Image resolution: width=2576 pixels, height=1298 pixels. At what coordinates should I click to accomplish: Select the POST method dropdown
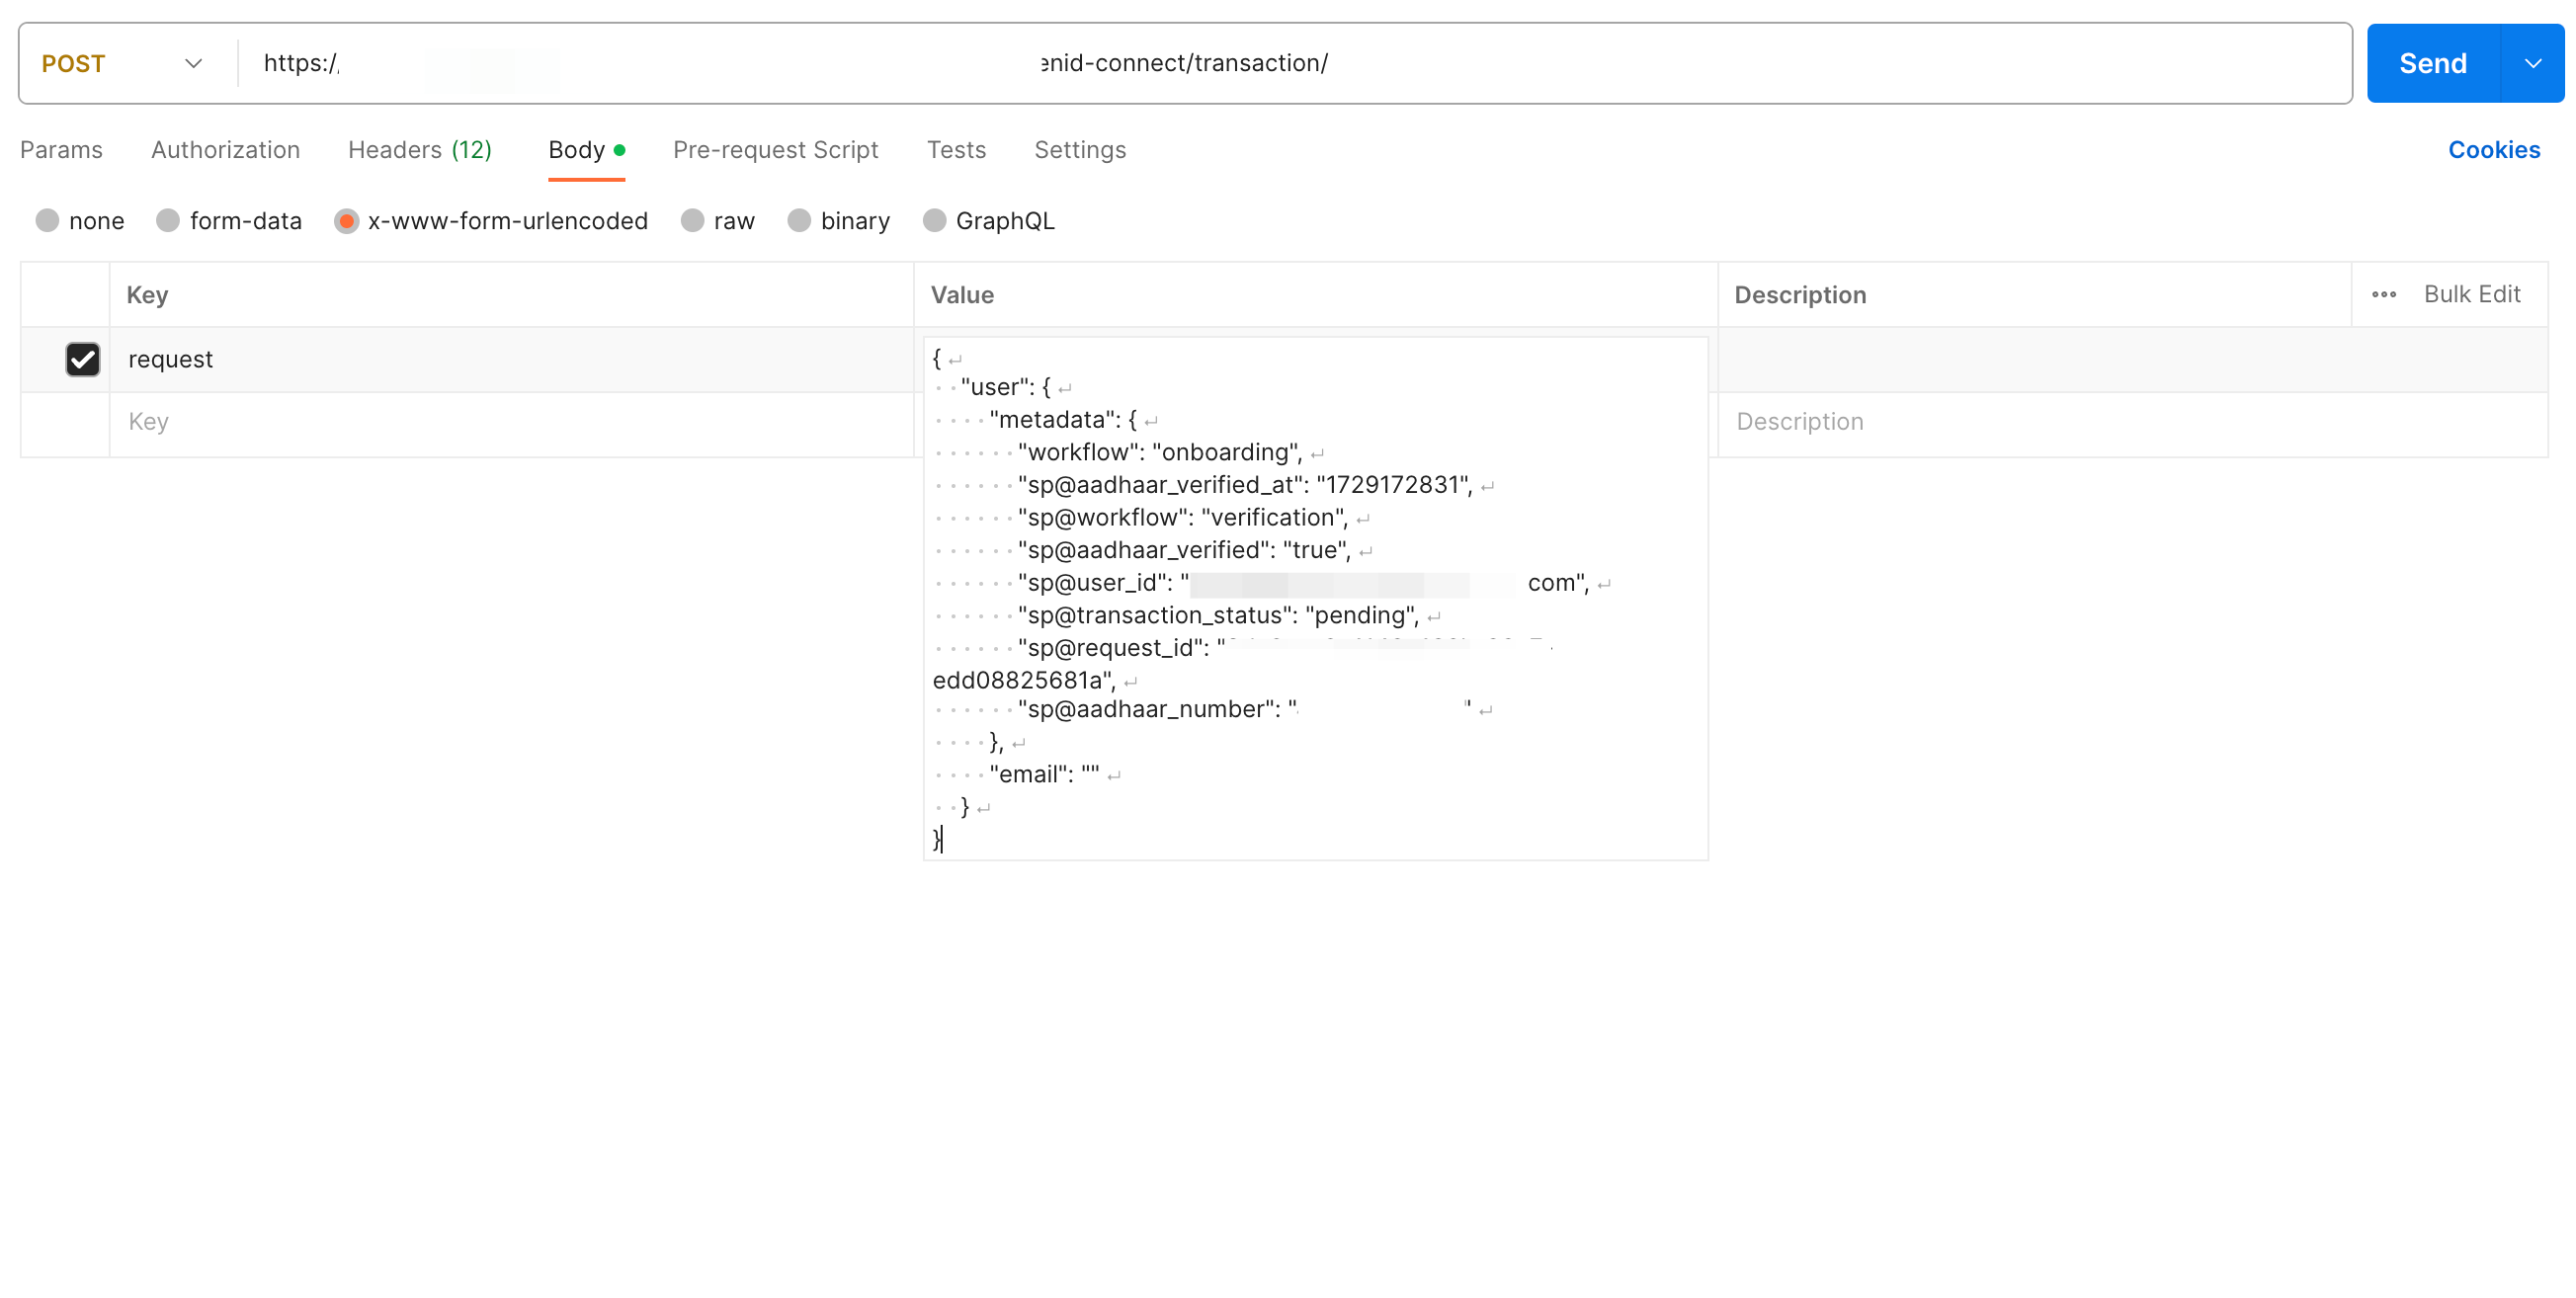pyautogui.click(x=125, y=63)
